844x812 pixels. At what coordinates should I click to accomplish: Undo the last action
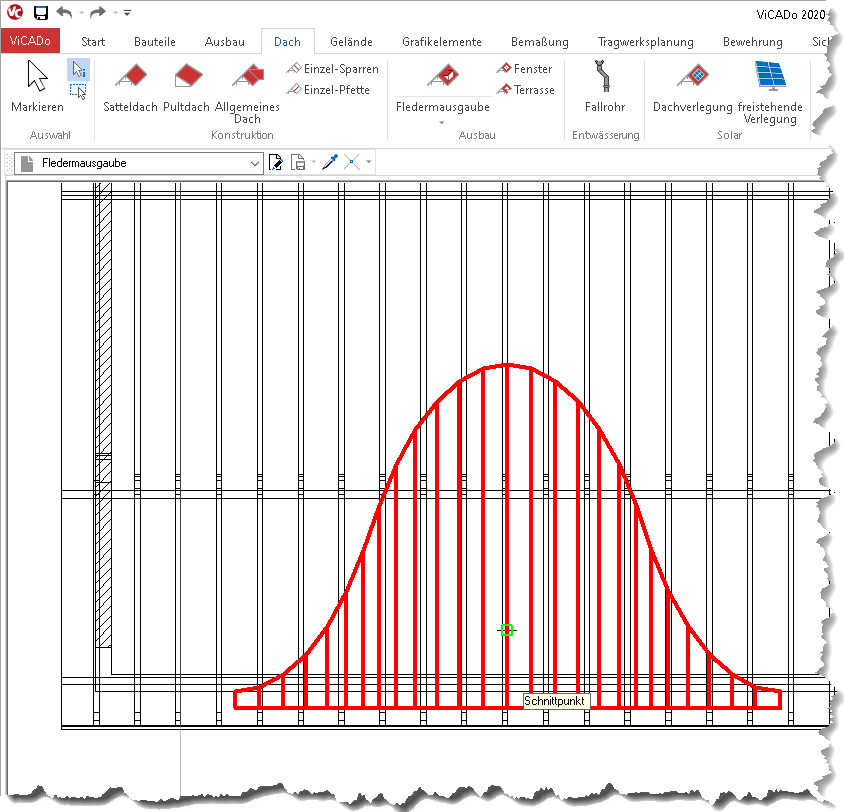[65, 12]
